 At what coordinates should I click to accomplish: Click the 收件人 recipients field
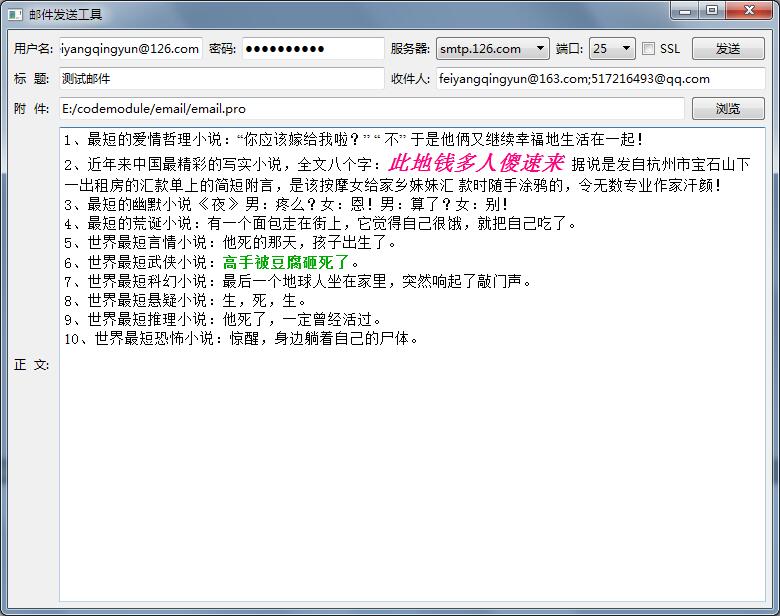pyautogui.click(x=600, y=79)
